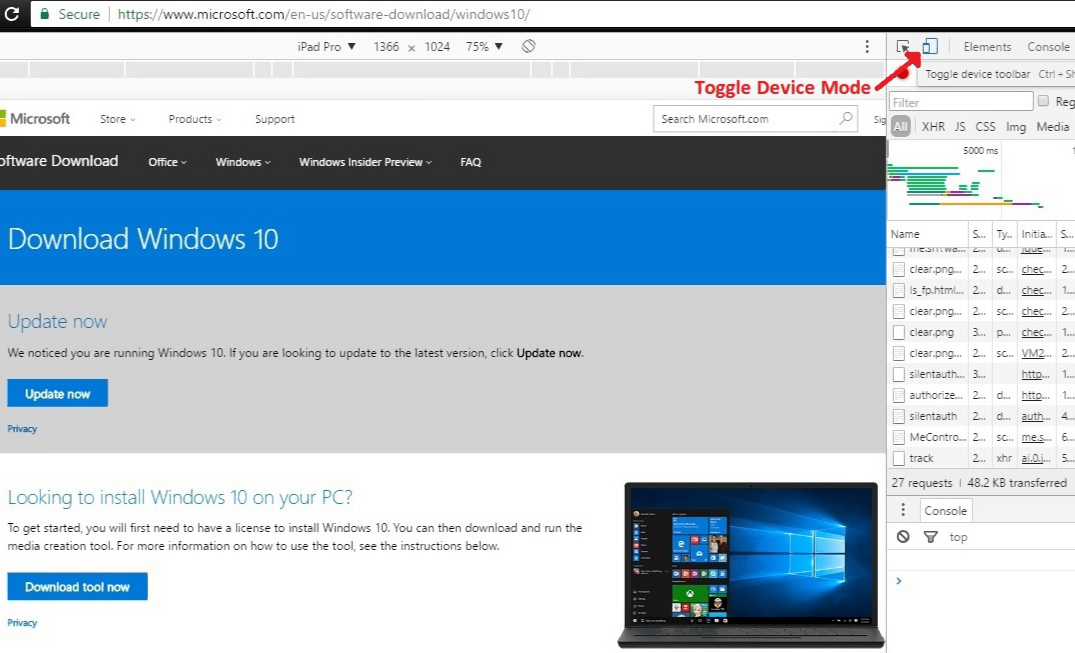Open the console context selector 'top'
Image resolution: width=1075 pixels, height=653 pixels.
[958, 537]
